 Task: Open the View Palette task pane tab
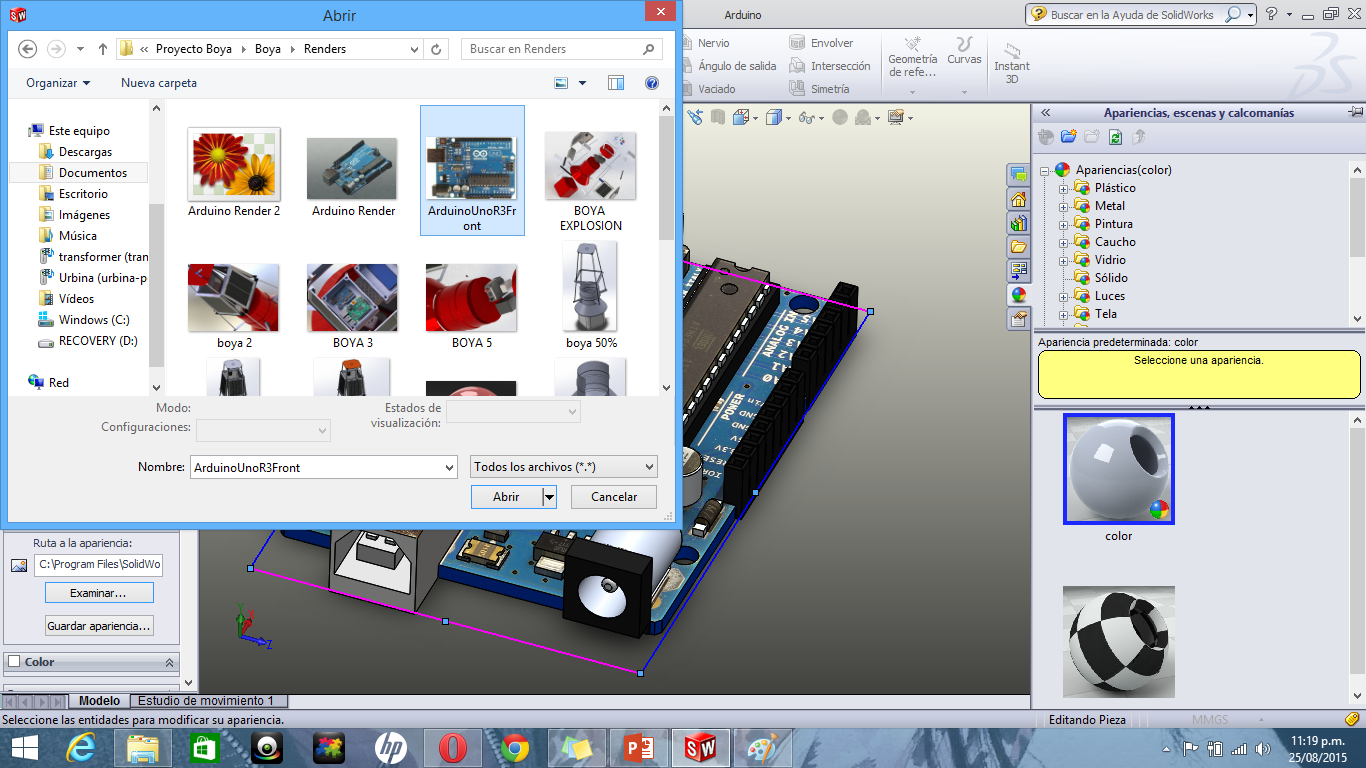(1019, 271)
